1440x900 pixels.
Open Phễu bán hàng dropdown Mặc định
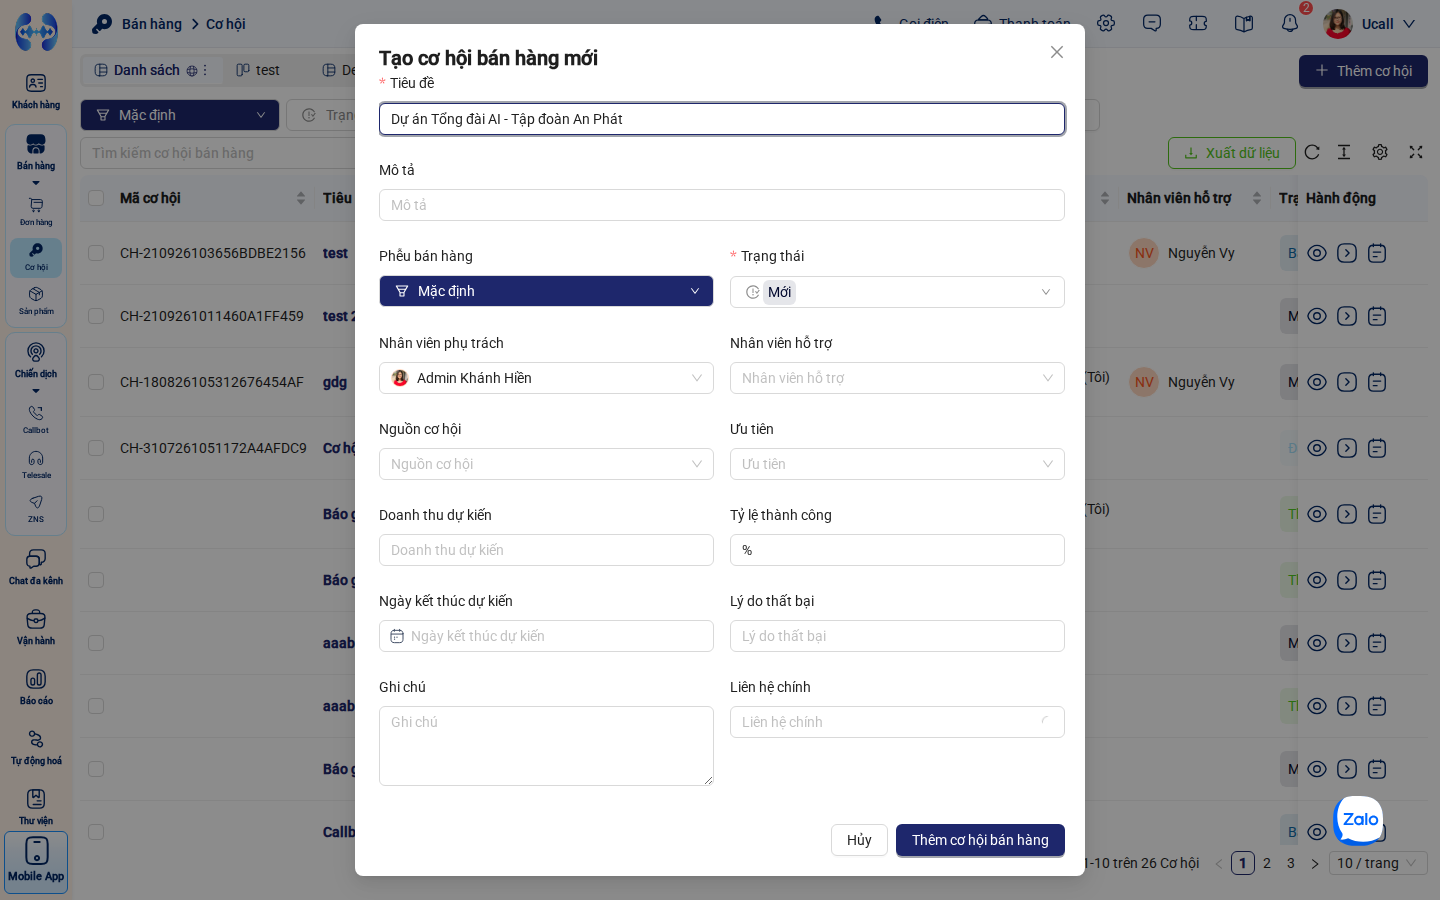546,291
